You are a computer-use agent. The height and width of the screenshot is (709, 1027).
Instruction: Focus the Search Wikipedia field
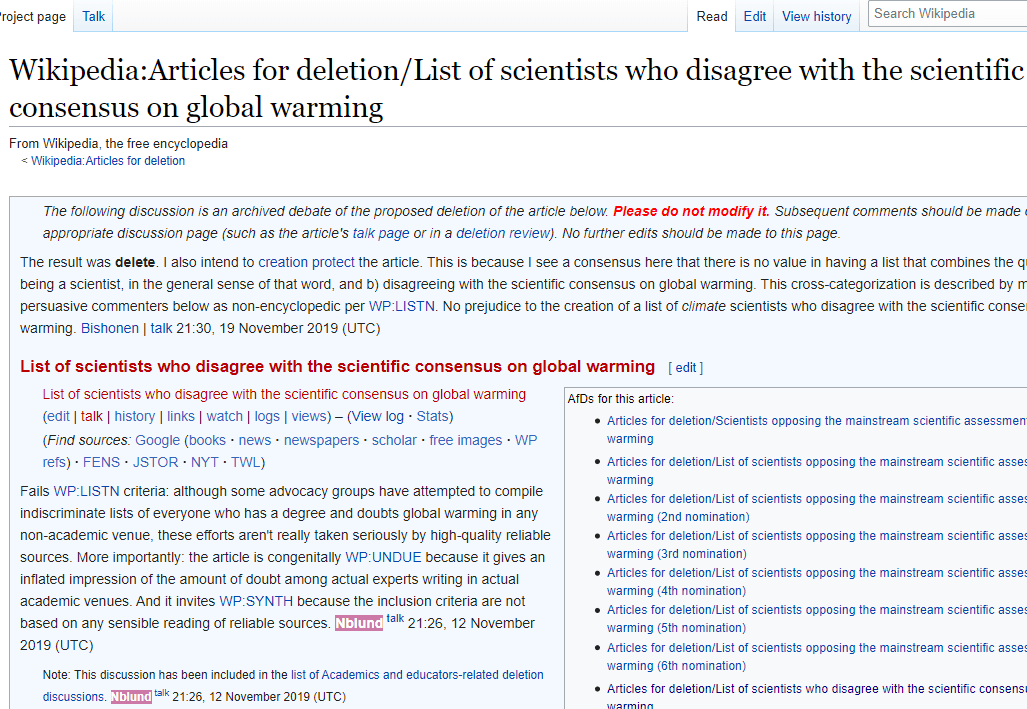pyautogui.click(x=948, y=14)
